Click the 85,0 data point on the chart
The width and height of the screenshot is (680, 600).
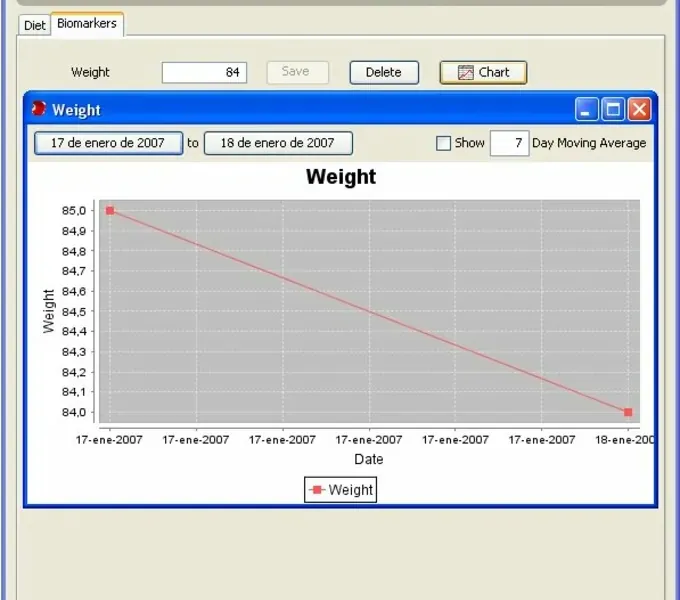[110, 211]
